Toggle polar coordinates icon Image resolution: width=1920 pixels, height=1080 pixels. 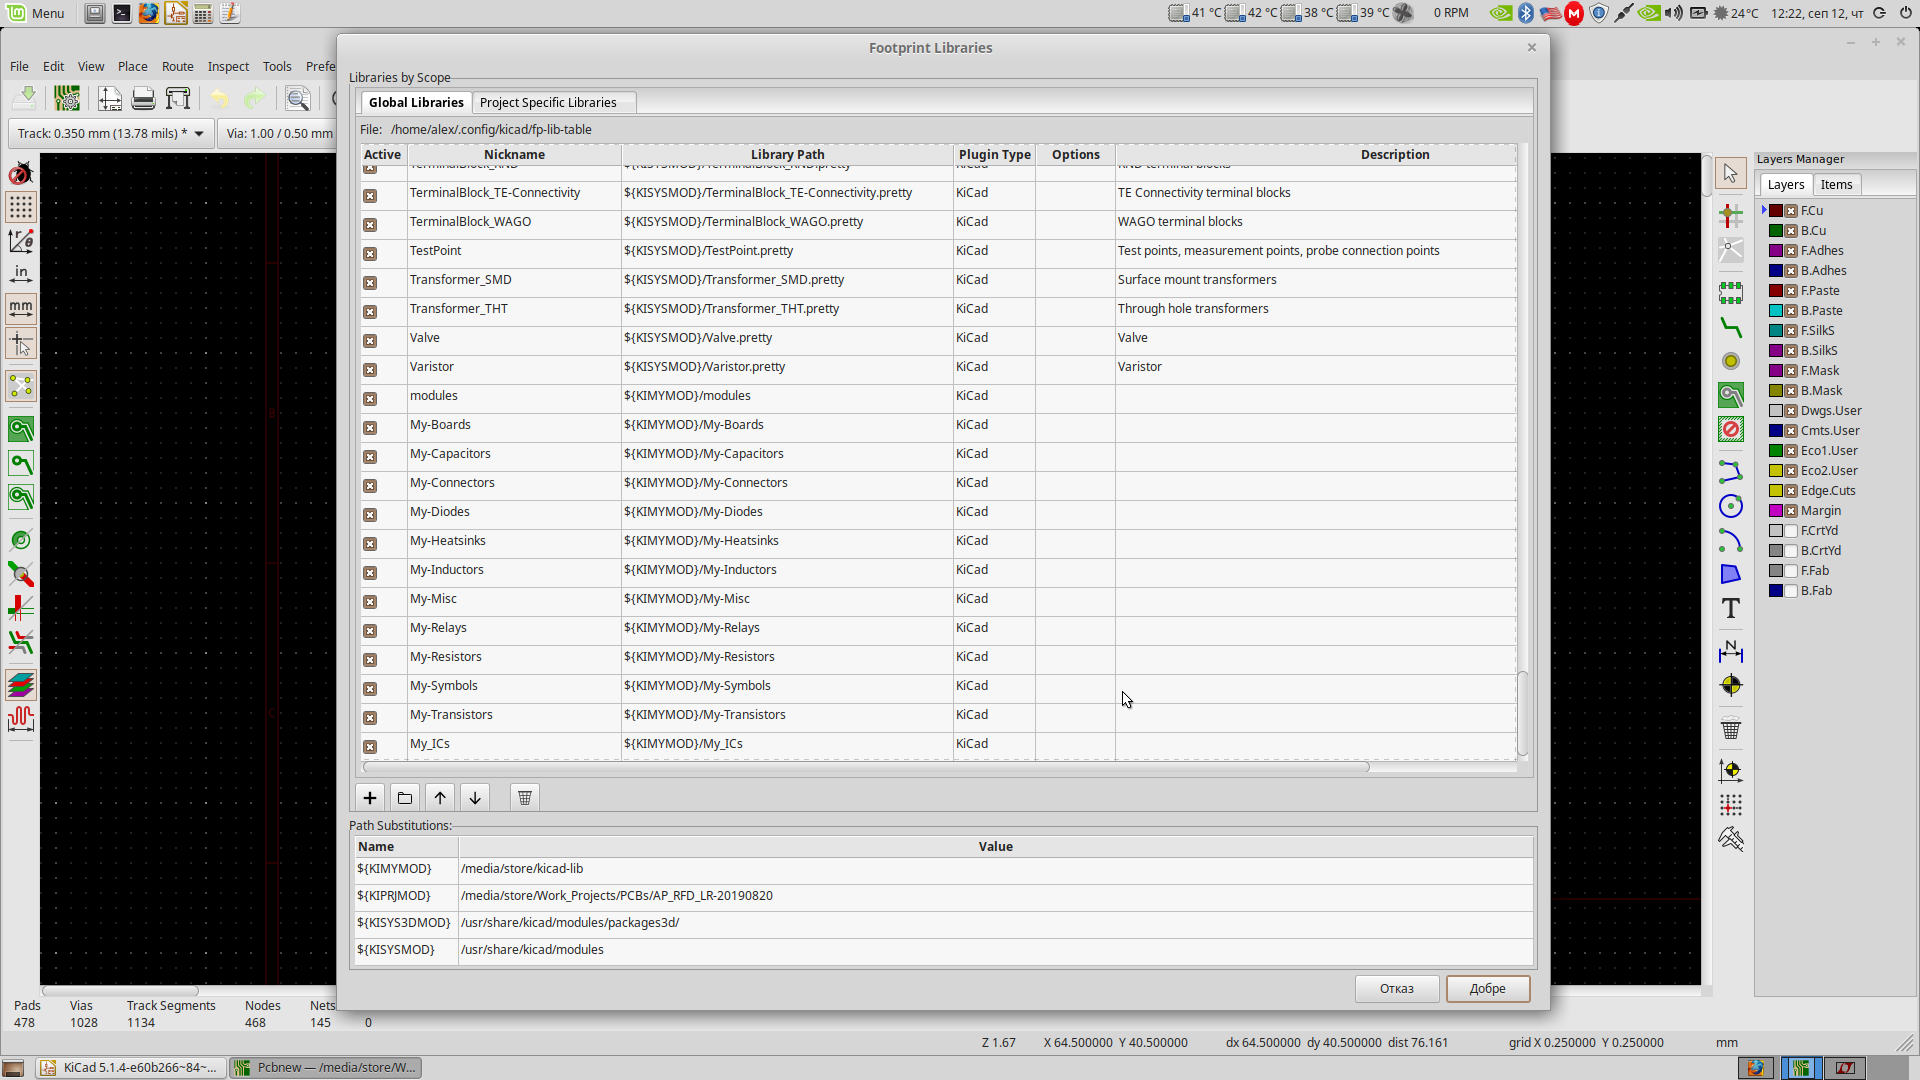click(21, 241)
